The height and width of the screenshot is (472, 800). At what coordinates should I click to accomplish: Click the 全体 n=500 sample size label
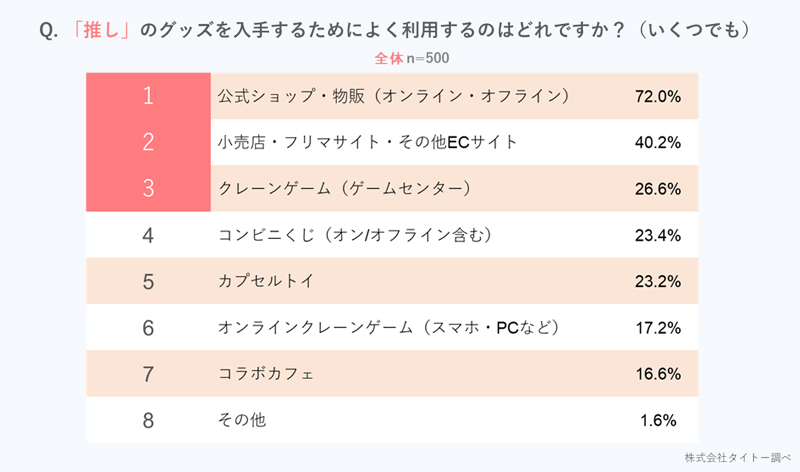pyautogui.click(x=399, y=59)
